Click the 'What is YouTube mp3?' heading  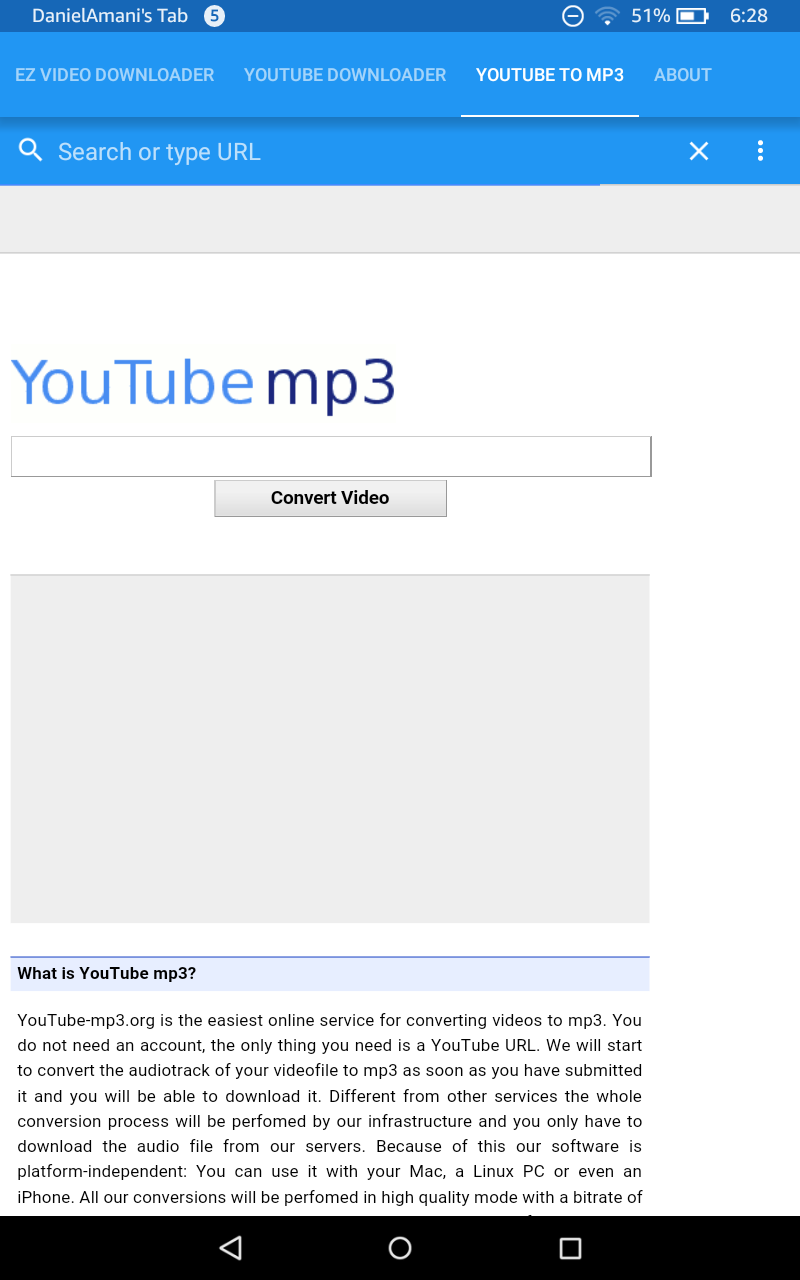[107, 972]
